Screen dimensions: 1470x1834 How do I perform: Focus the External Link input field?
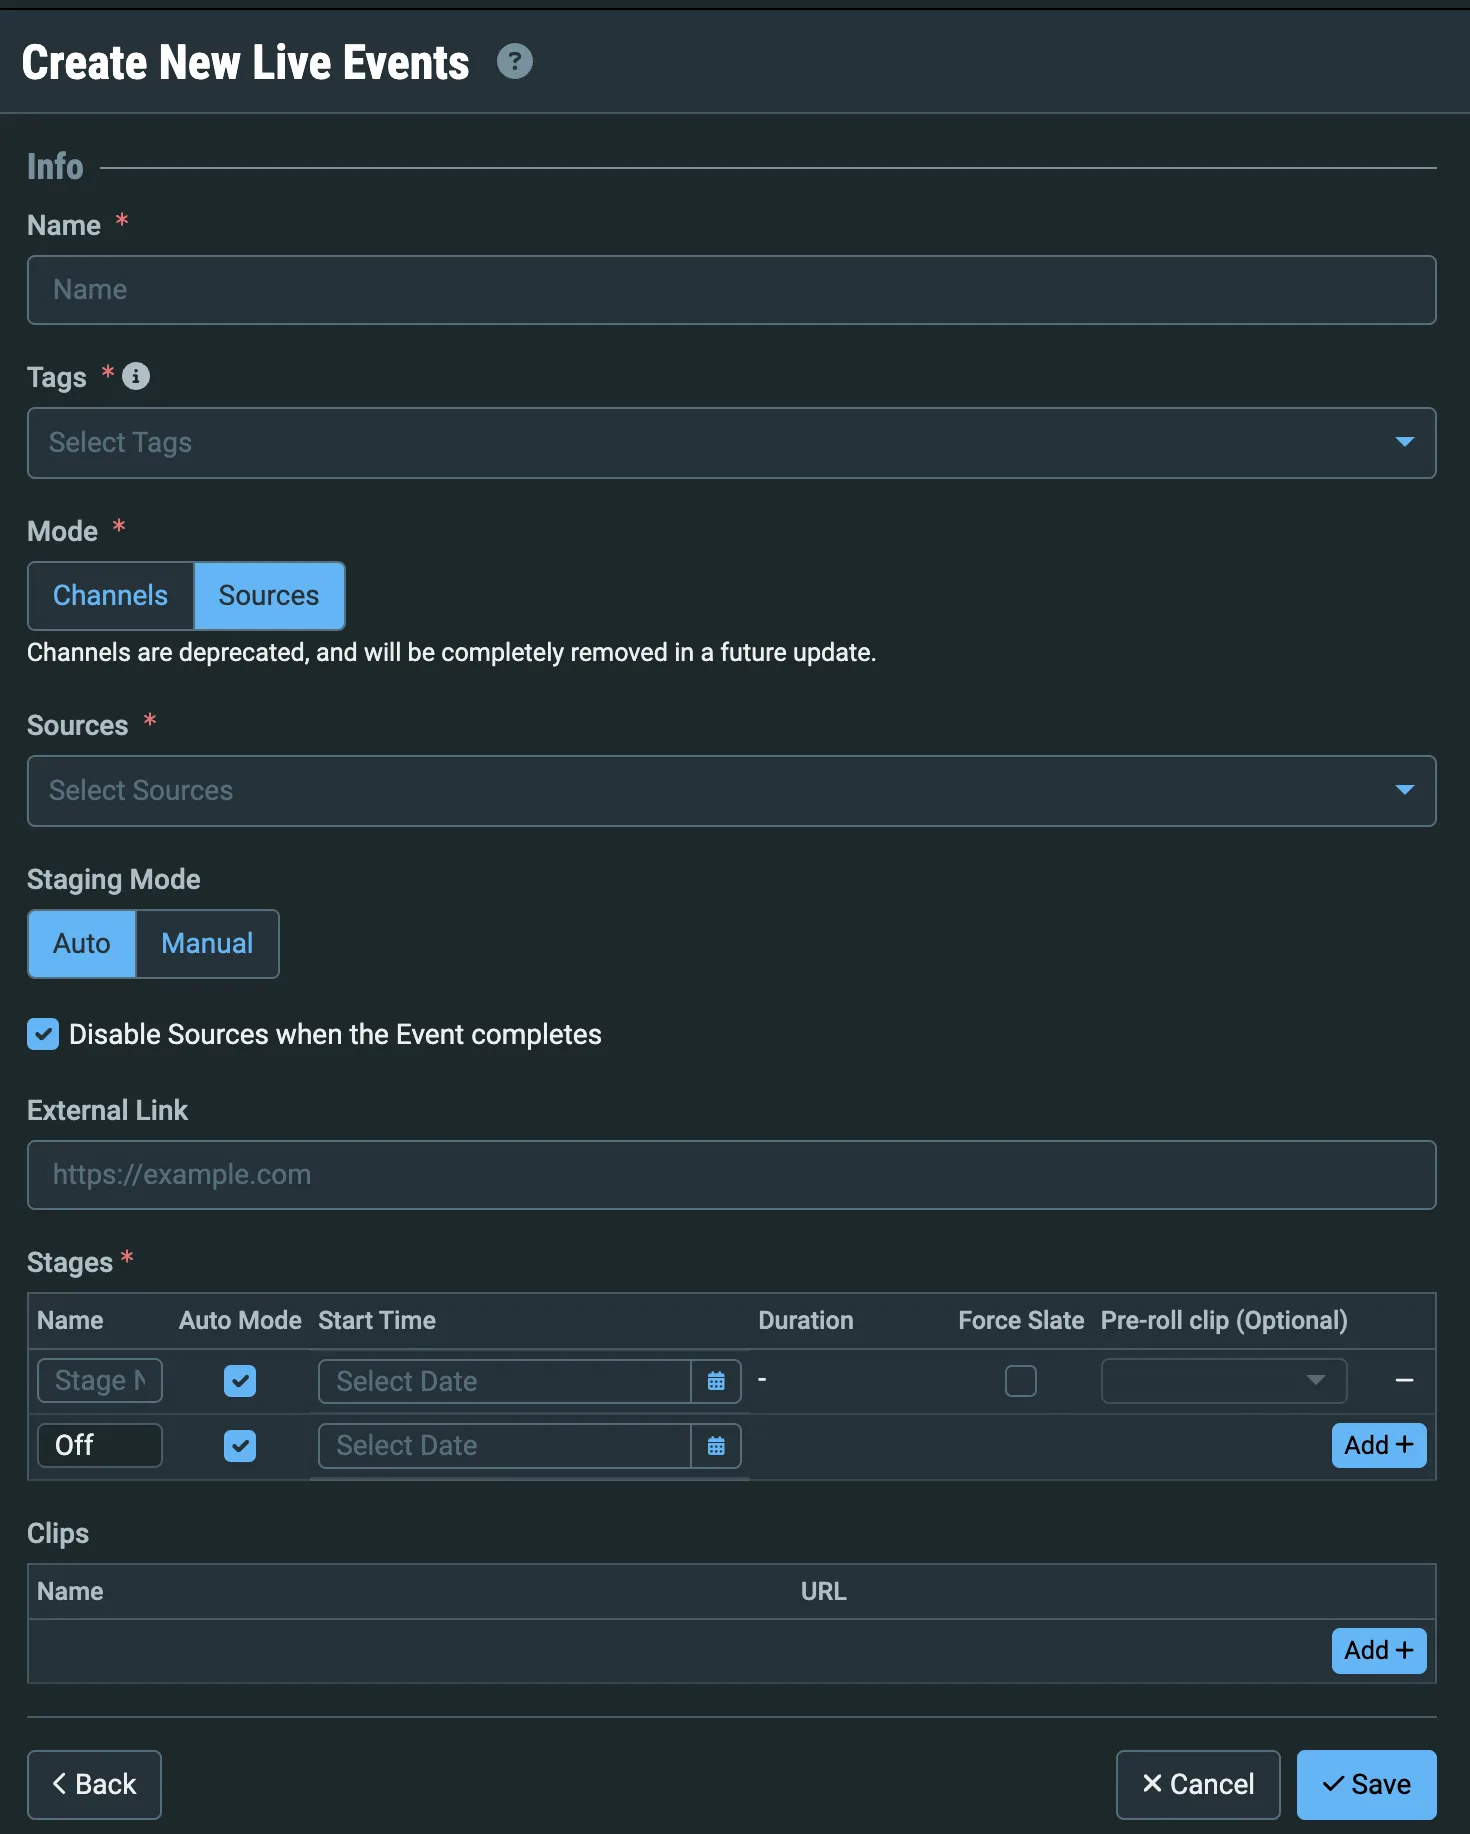tap(732, 1175)
